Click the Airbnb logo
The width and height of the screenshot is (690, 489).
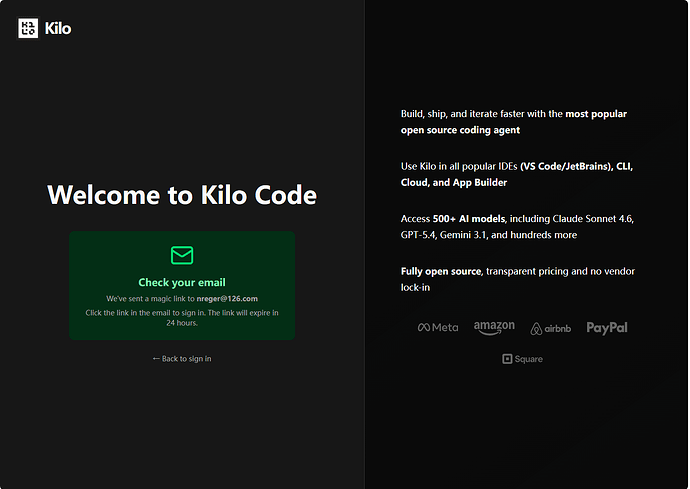coord(551,328)
